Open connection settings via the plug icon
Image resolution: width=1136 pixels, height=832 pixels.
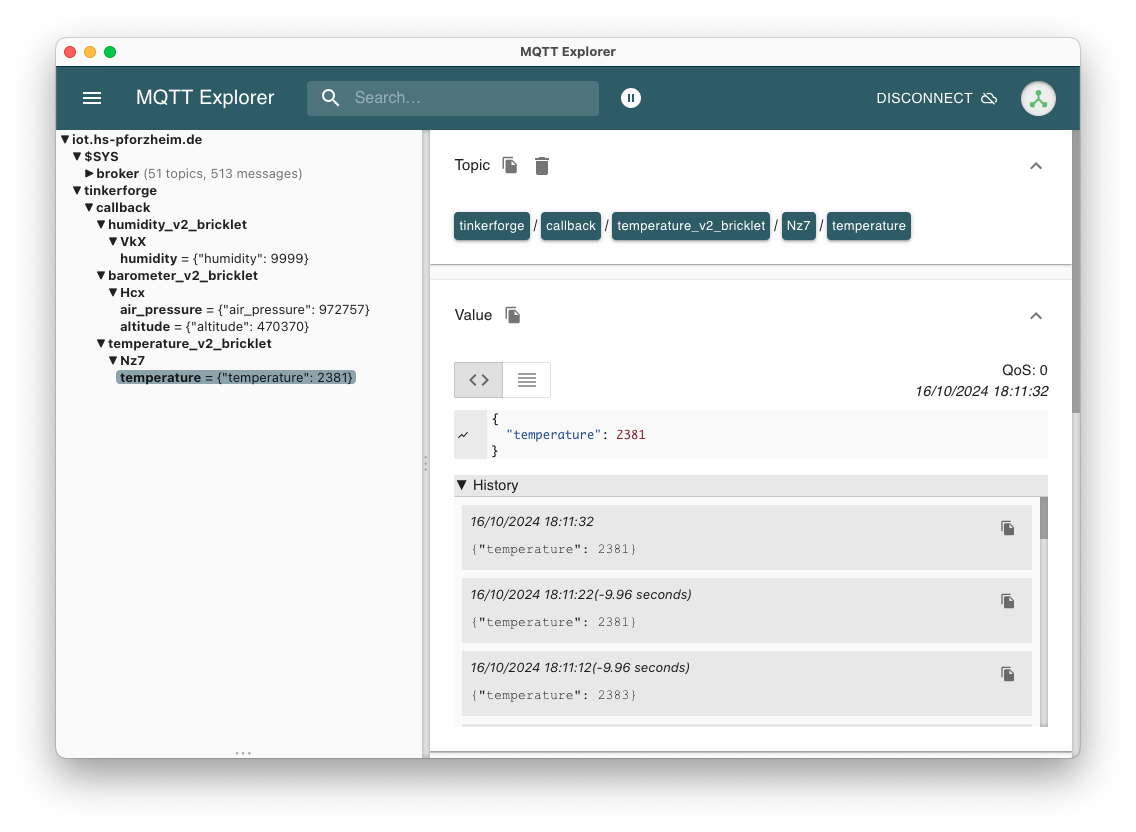pyautogui.click(x=1038, y=98)
